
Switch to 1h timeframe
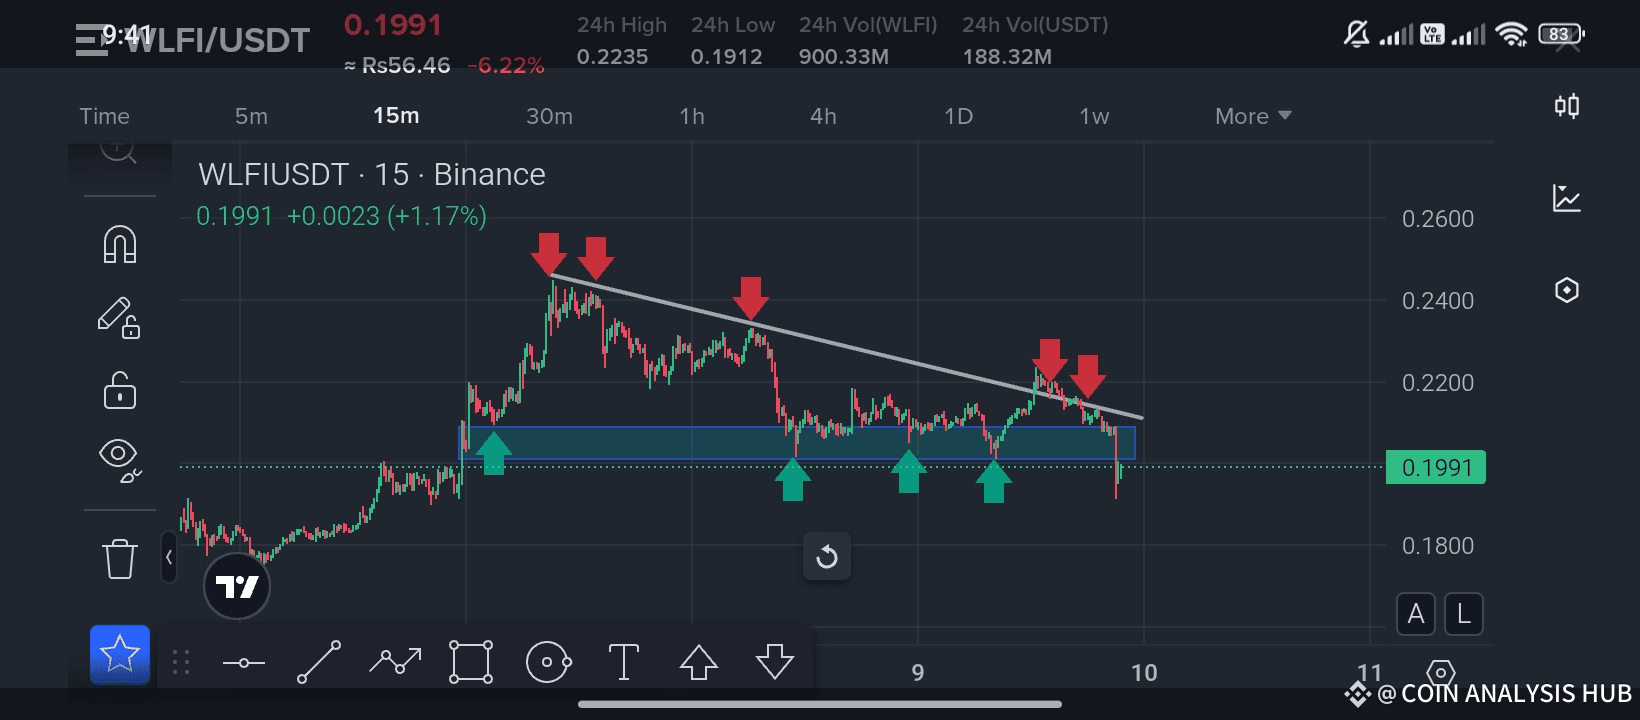click(692, 116)
